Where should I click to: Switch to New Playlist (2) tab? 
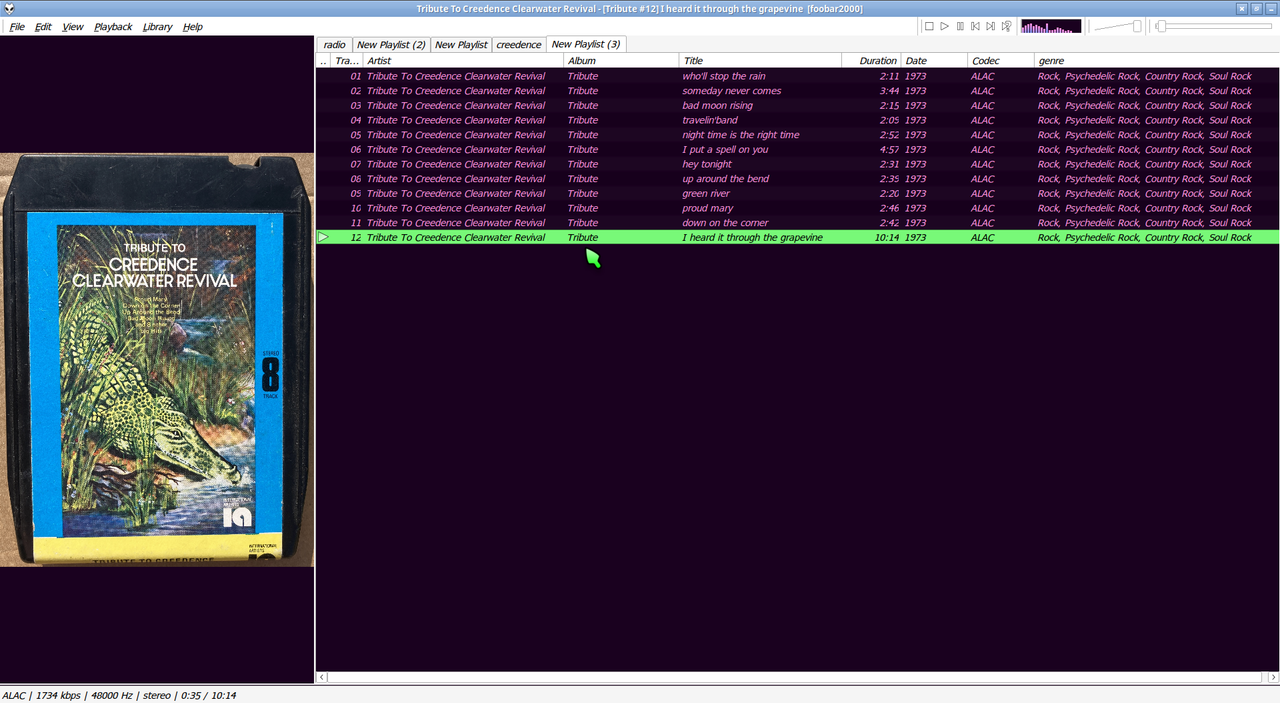(391, 45)
